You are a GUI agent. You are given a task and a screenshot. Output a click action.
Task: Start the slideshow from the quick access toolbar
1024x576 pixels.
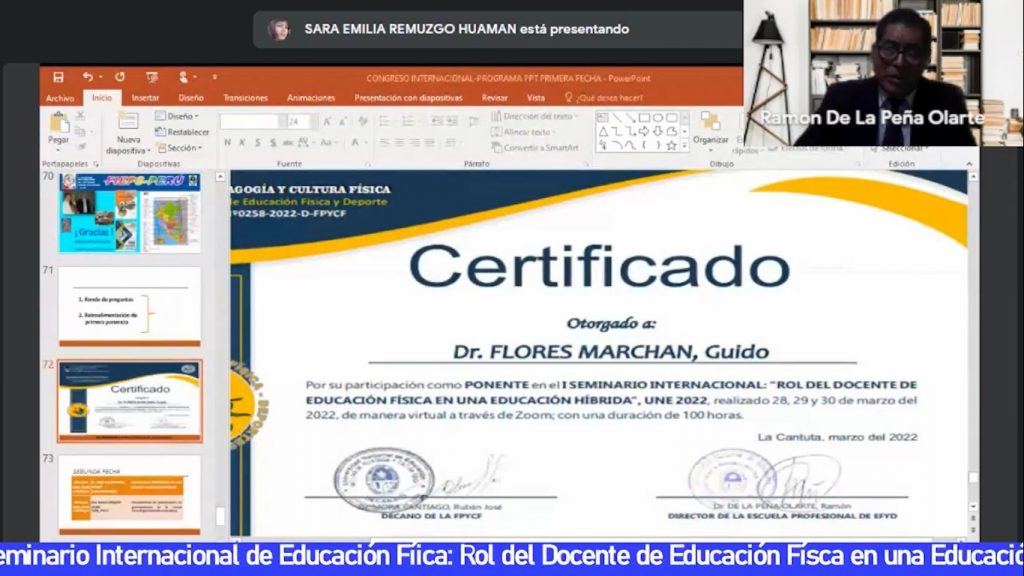pos(152,78)
